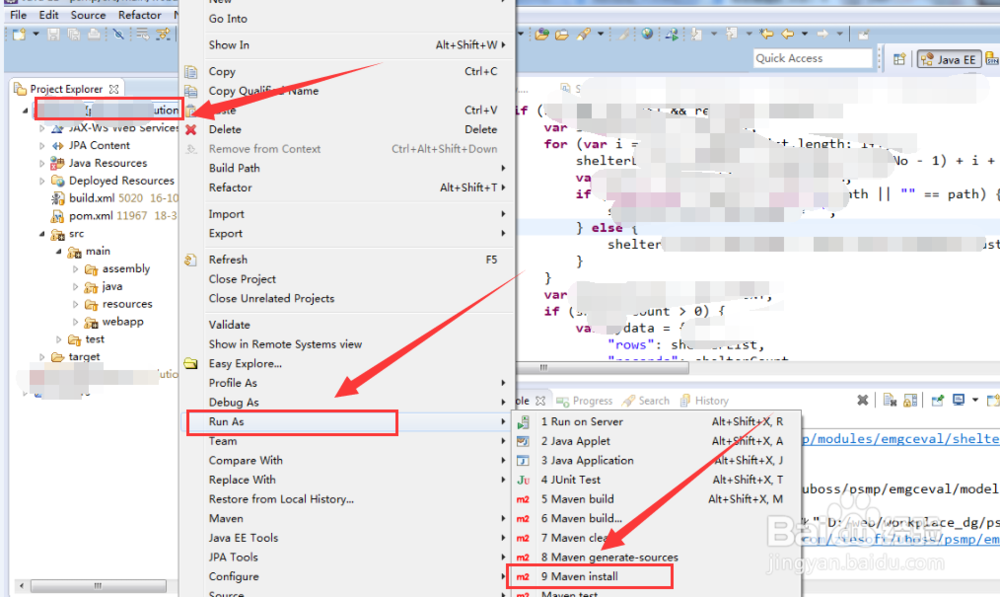Choose Copy from the context menu

[x=349, y=71]
